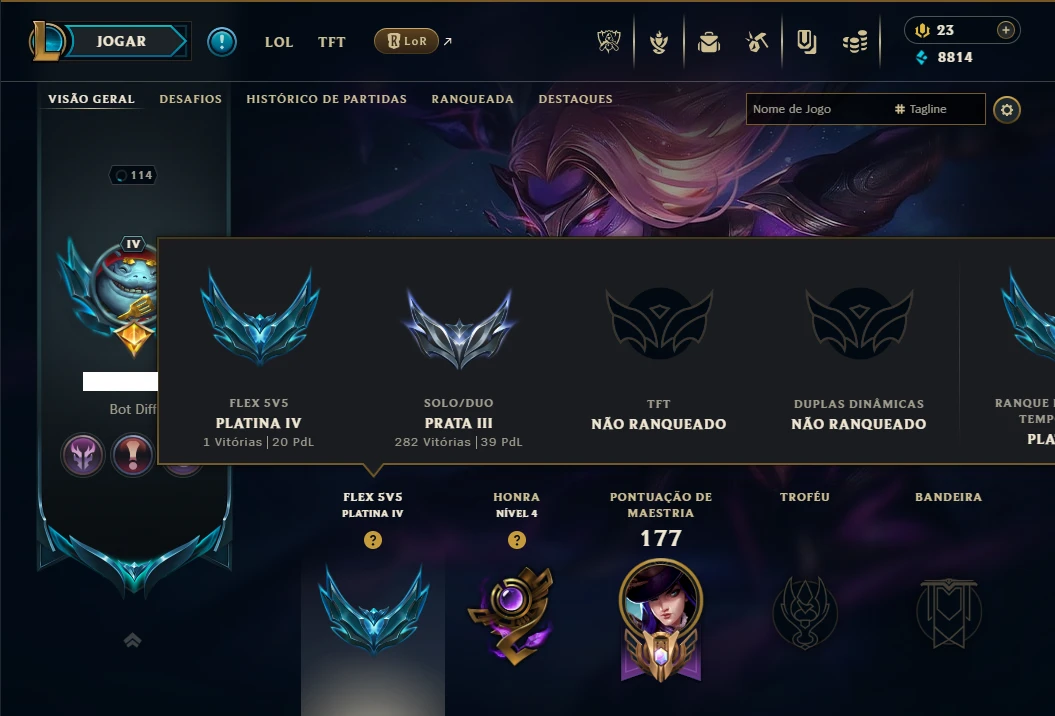Click the TFT menu item

pyautogui.click(x=332, y=42)
